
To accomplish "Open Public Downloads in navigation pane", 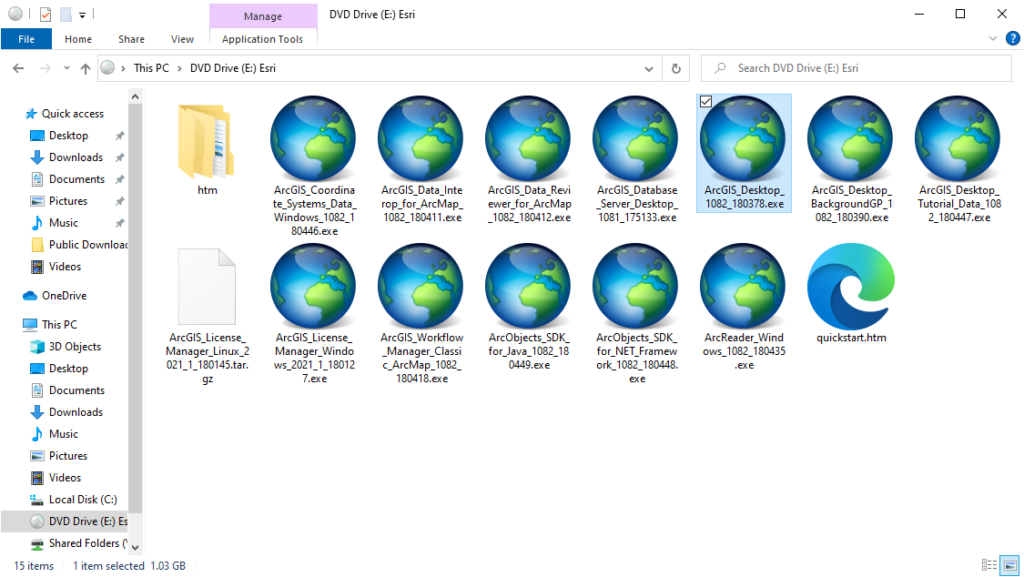I will coord(79,245).
